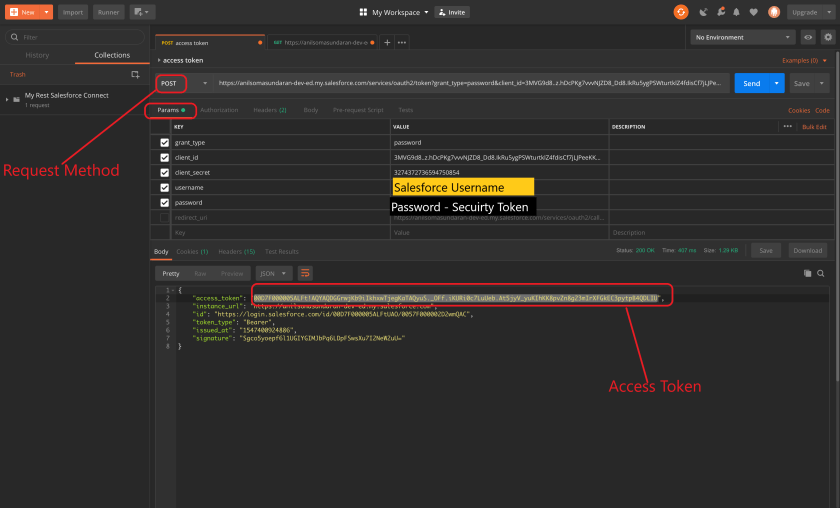Click the heart icon in header
Viewport: 840px width, 508px height.
[754, 12]
